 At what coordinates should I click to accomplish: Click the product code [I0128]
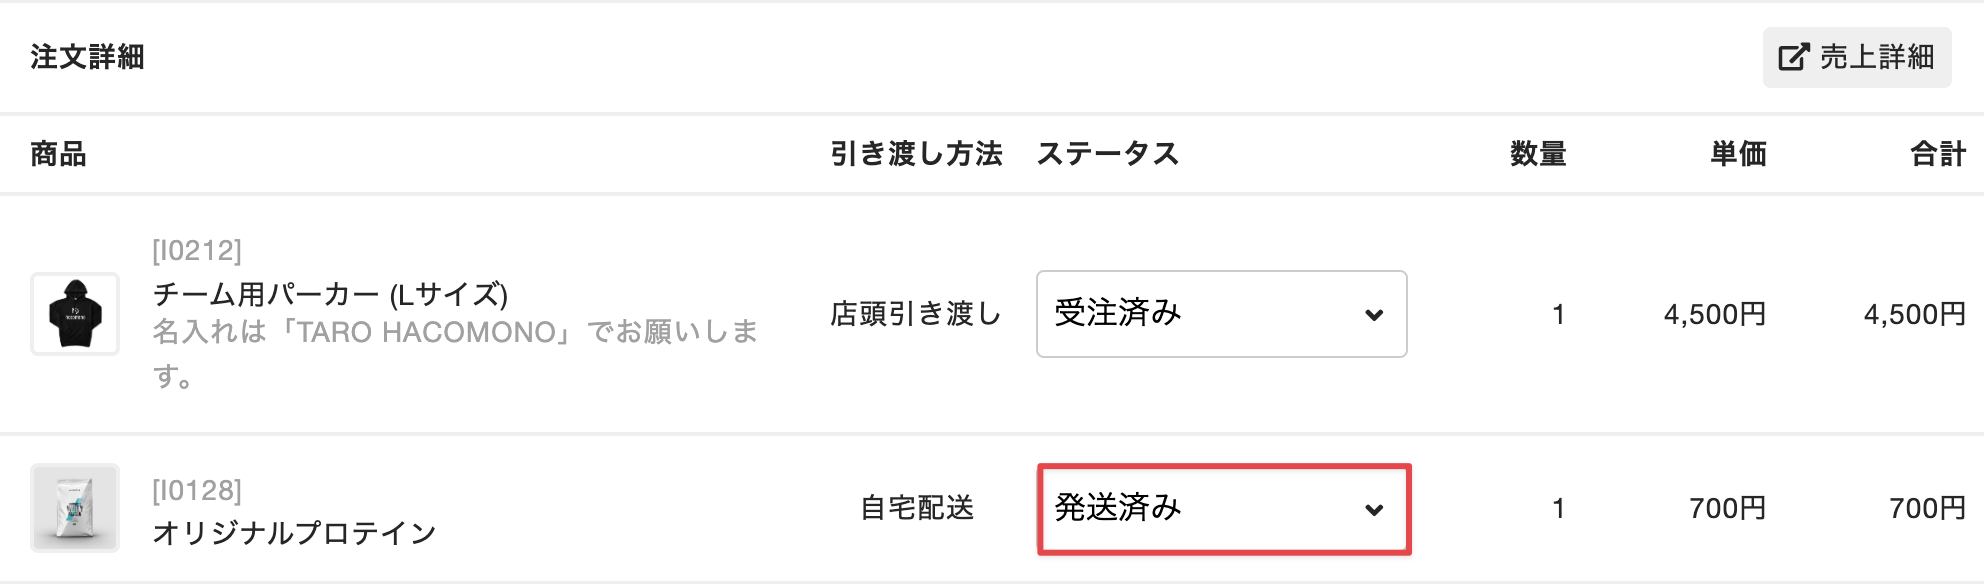click(x=197, y=490)
